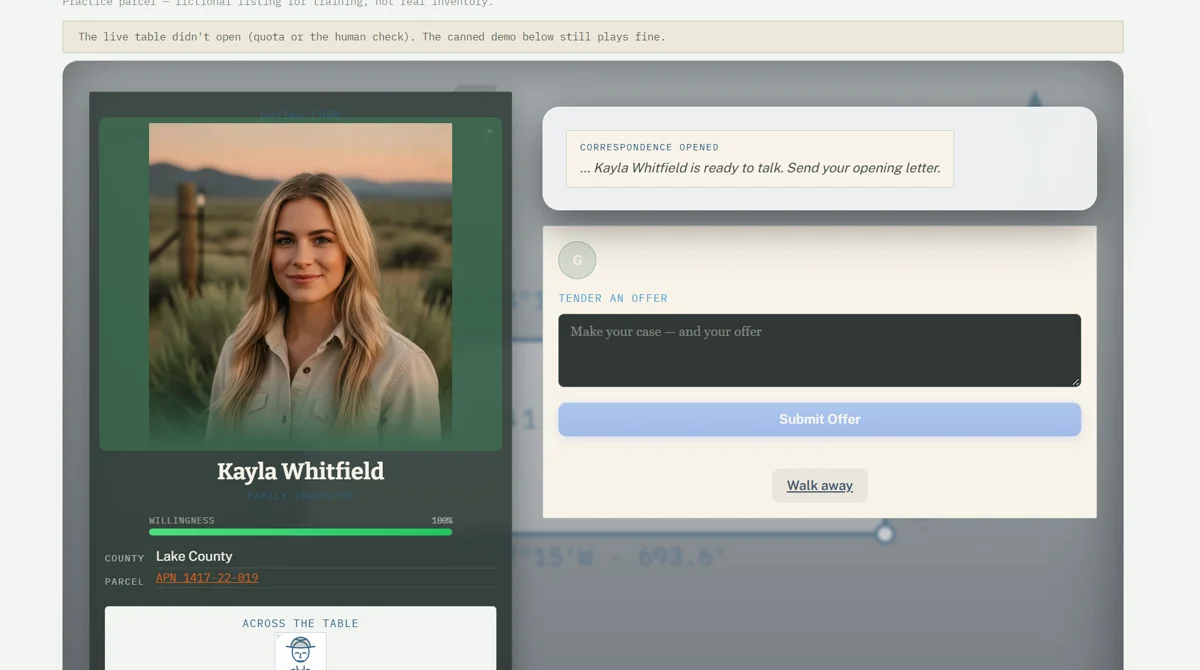Click the "live table didn't open" notice
1200x670 pixels.
tap(593, 37)
